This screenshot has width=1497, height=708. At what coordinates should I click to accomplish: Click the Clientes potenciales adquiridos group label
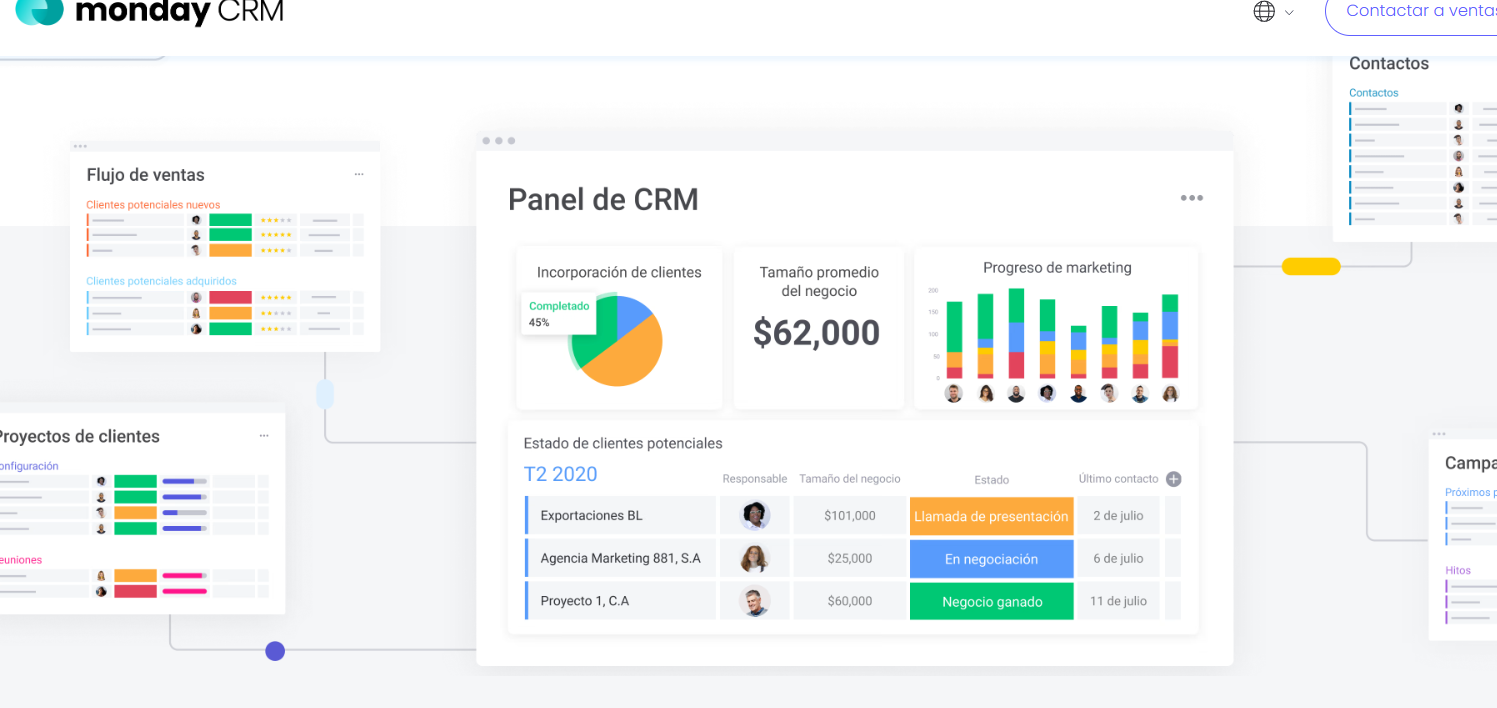[162, 282]
